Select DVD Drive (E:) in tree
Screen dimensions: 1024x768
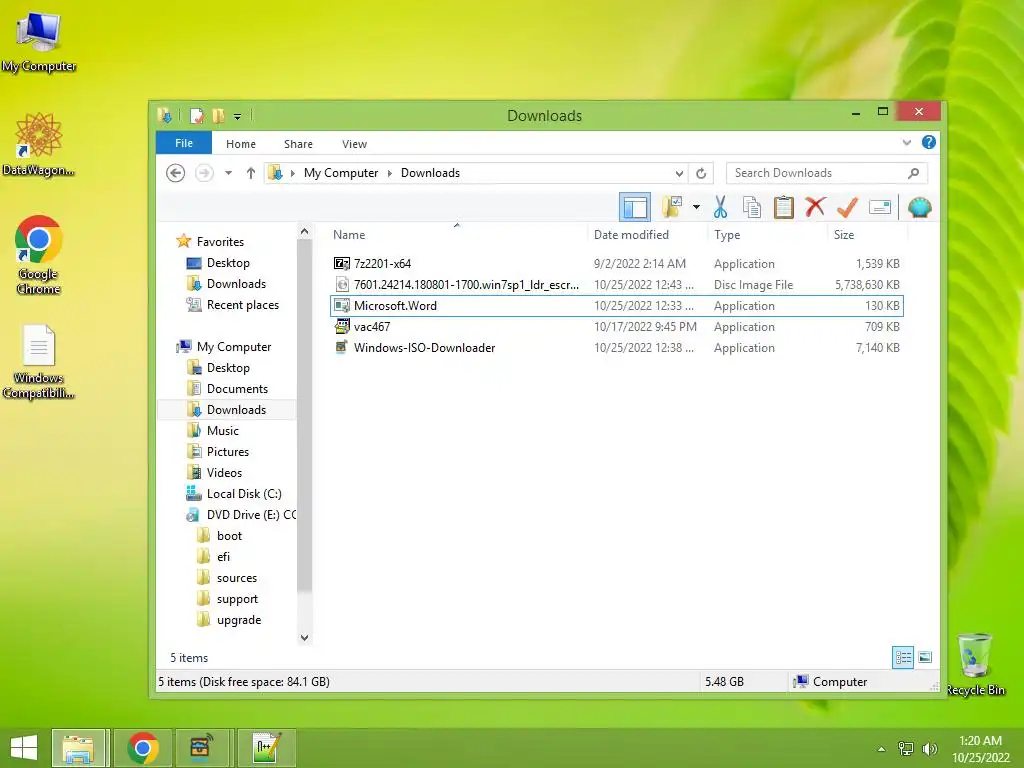tap(251, 515)
